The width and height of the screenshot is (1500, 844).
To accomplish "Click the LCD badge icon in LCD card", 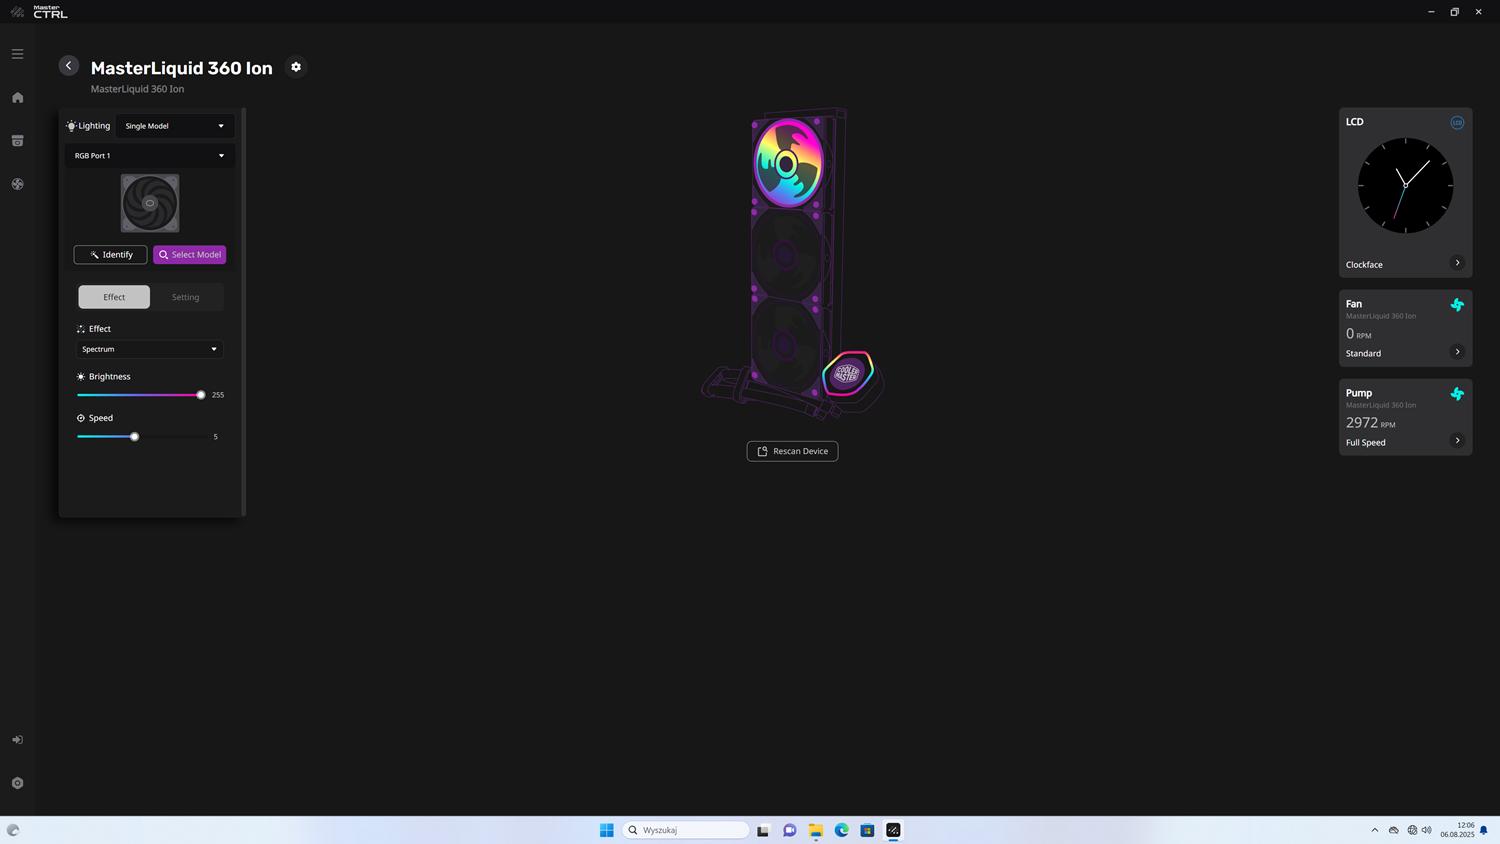I will coord(1457,122).
